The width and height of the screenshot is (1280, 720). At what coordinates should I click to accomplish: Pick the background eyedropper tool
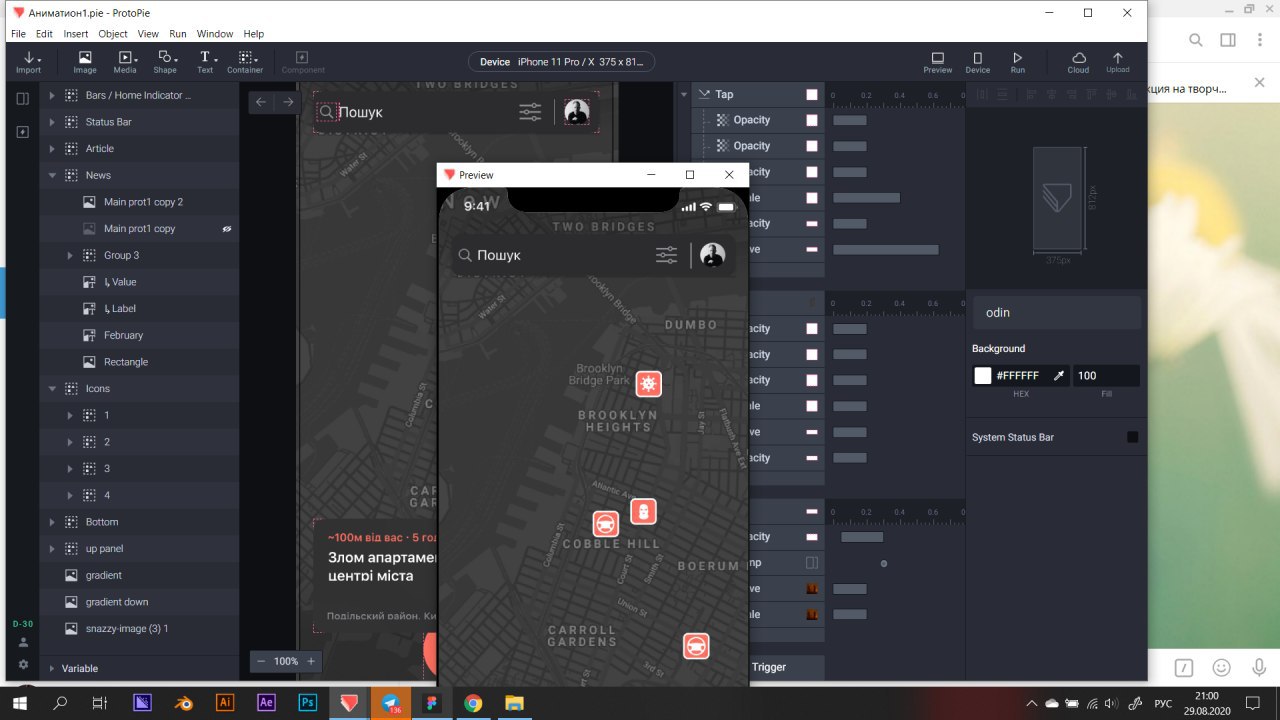[x=1059, y=376]
